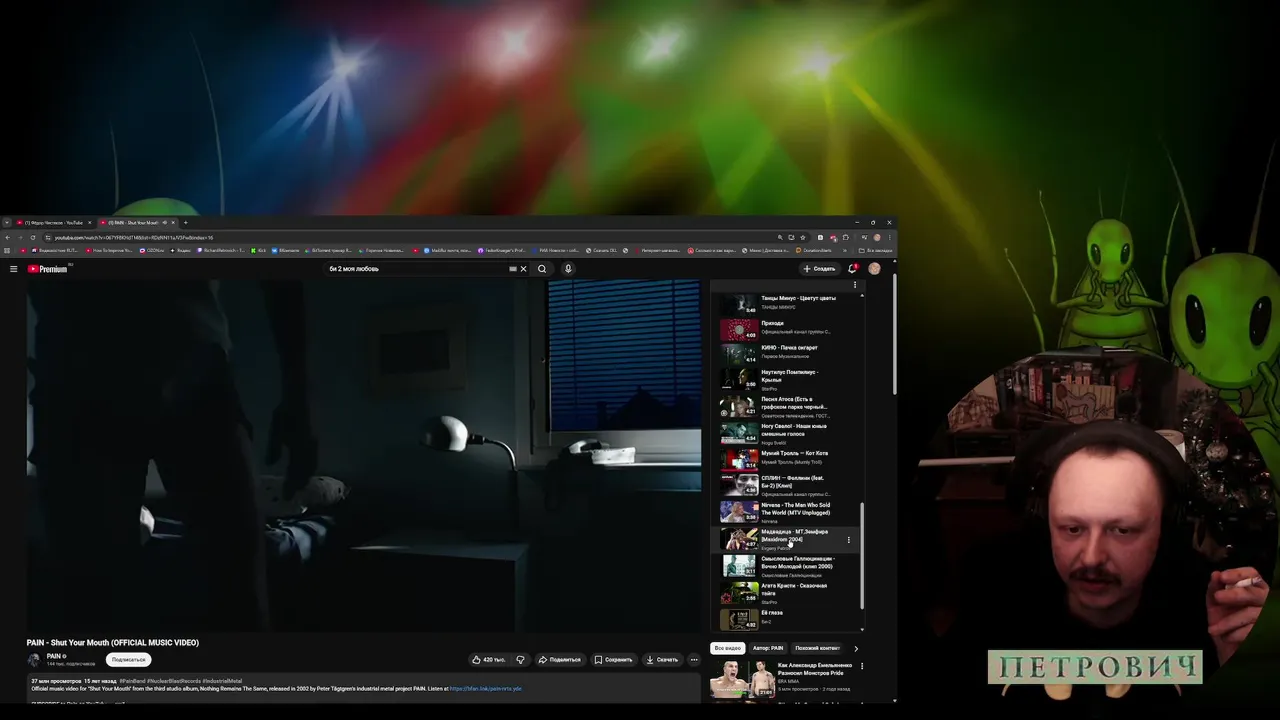Select the 'Все видео' filter chip

[x=727, y=648]
